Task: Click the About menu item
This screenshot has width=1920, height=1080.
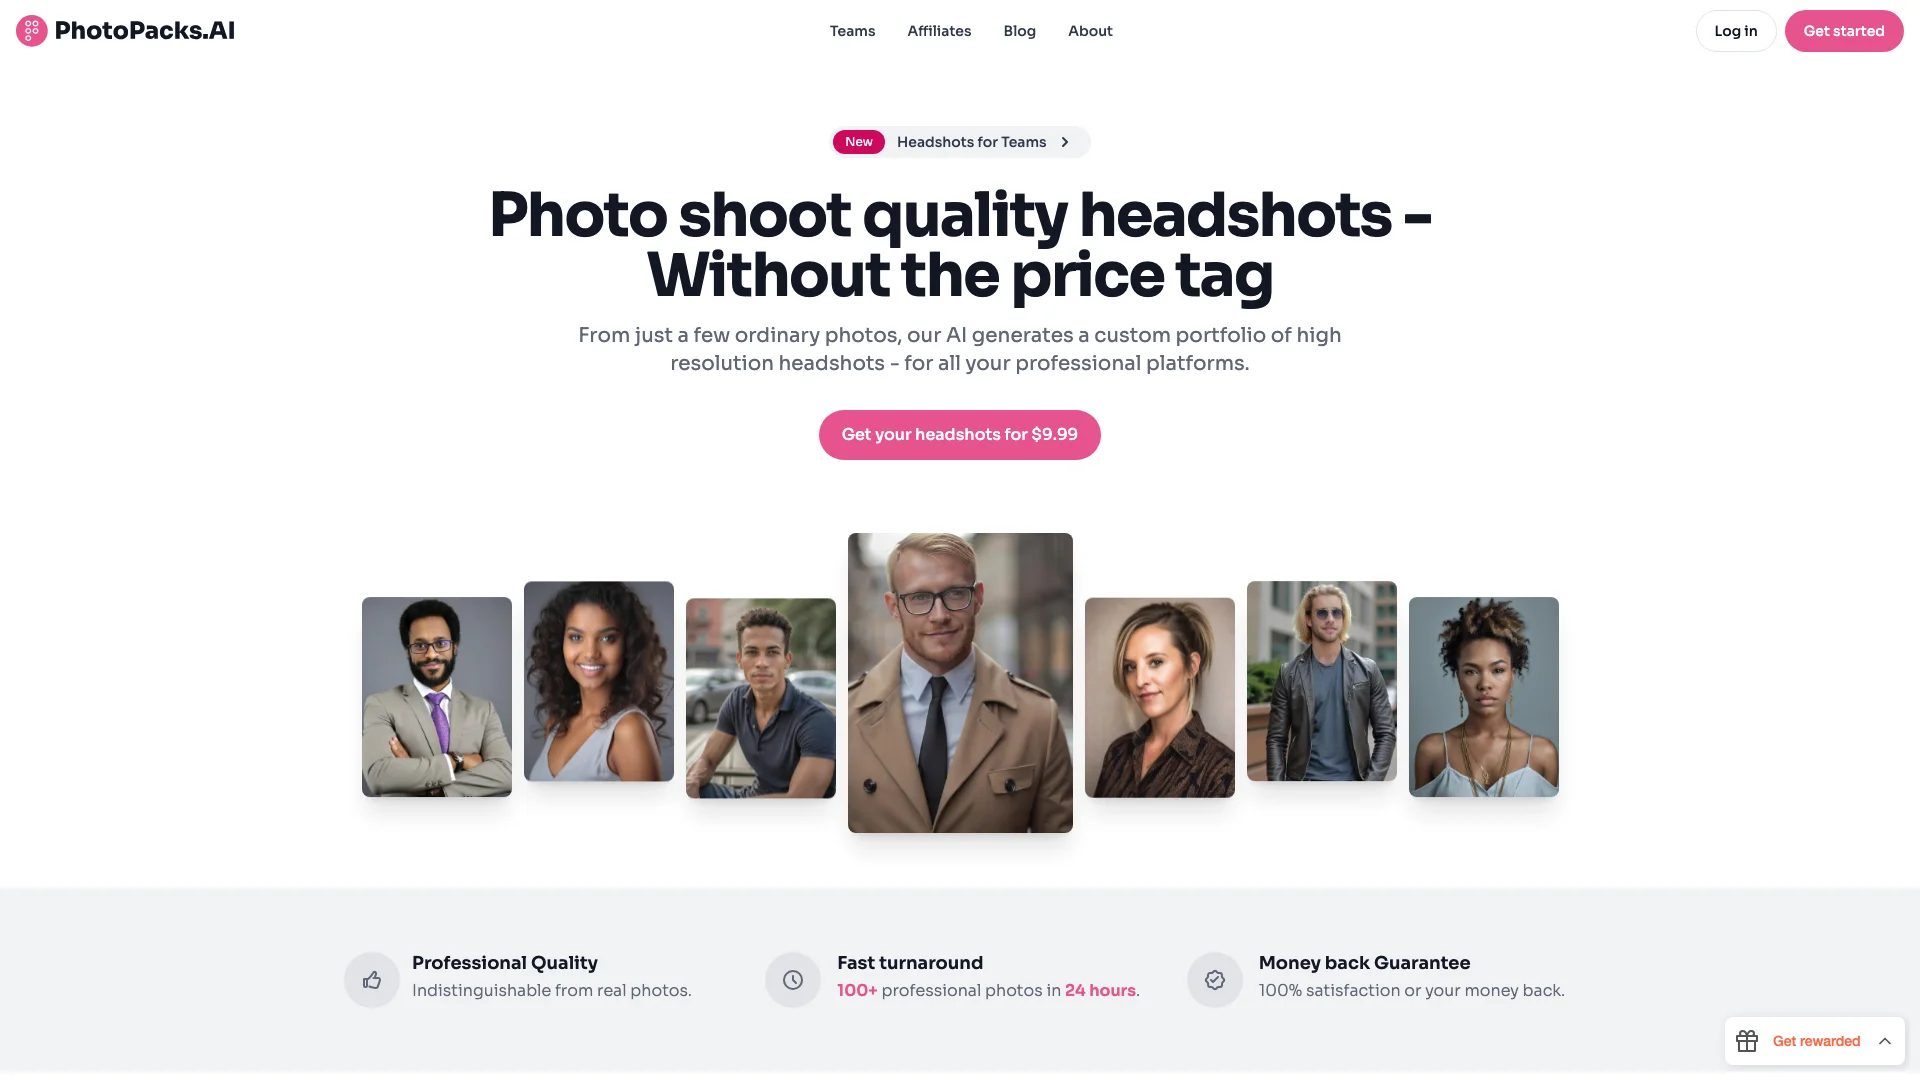Action: pyautogui.click(x=1089, y=30)
